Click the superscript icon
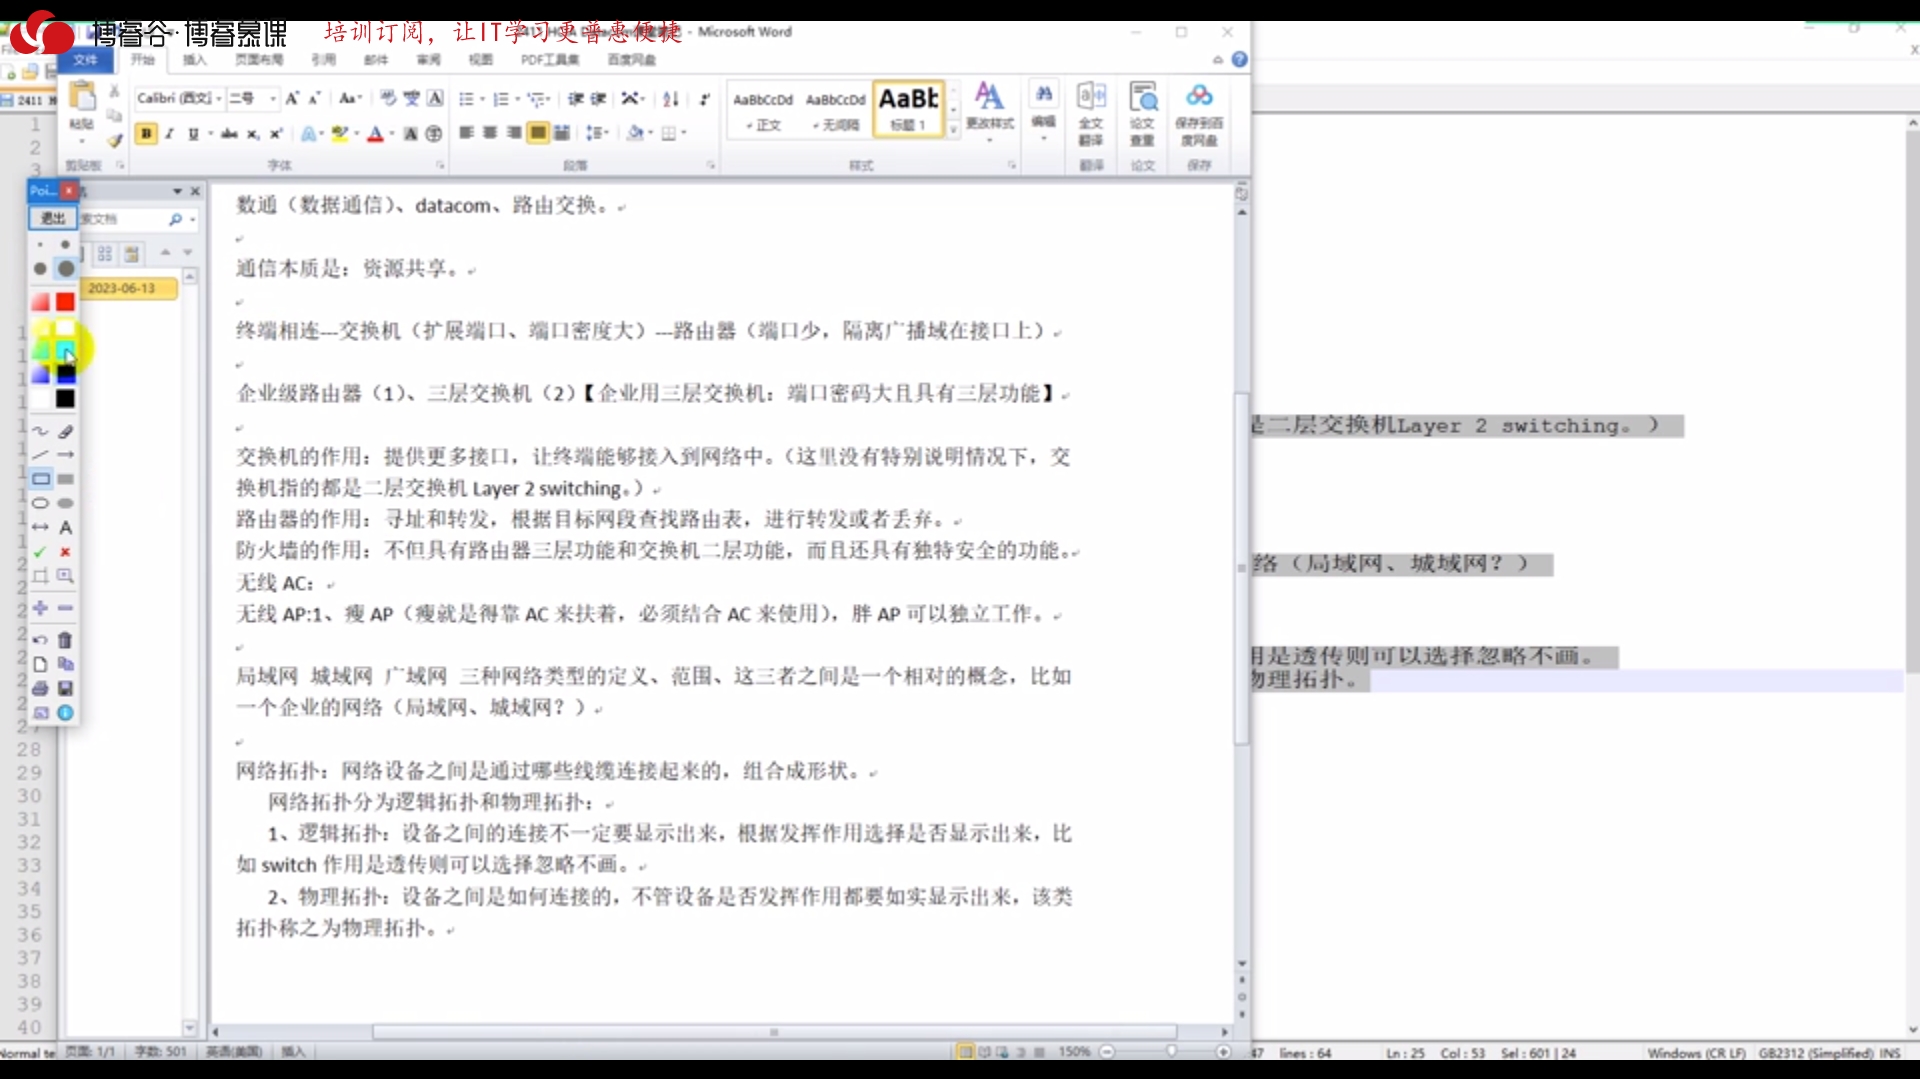Image resolution: width=1920 pixels, height=1079 pixels. click(x=277, y=133)
